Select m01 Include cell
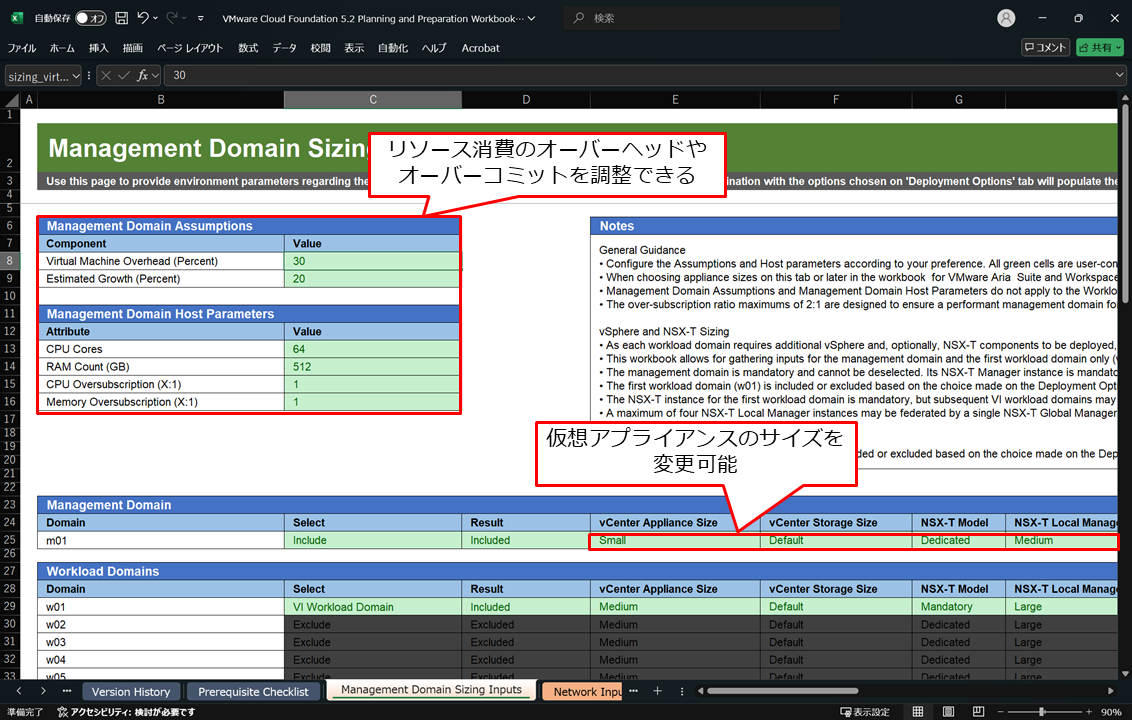1132x720 pixels. pos(373,540)
